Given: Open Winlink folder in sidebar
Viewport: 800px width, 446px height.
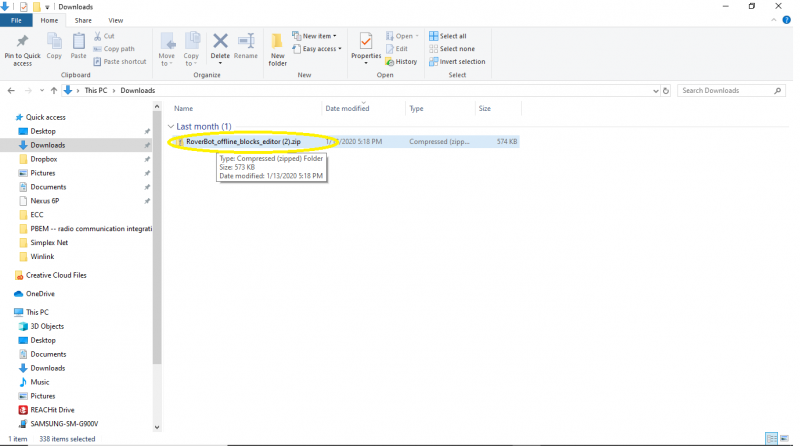Looking at the screenshot, I should pos(42,257).
